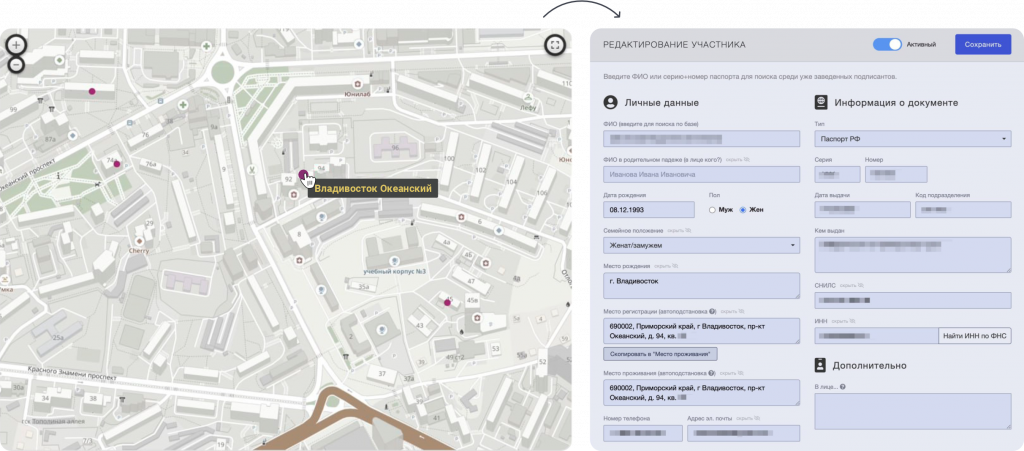Click Сохранить to save the participant

(982, 45)
